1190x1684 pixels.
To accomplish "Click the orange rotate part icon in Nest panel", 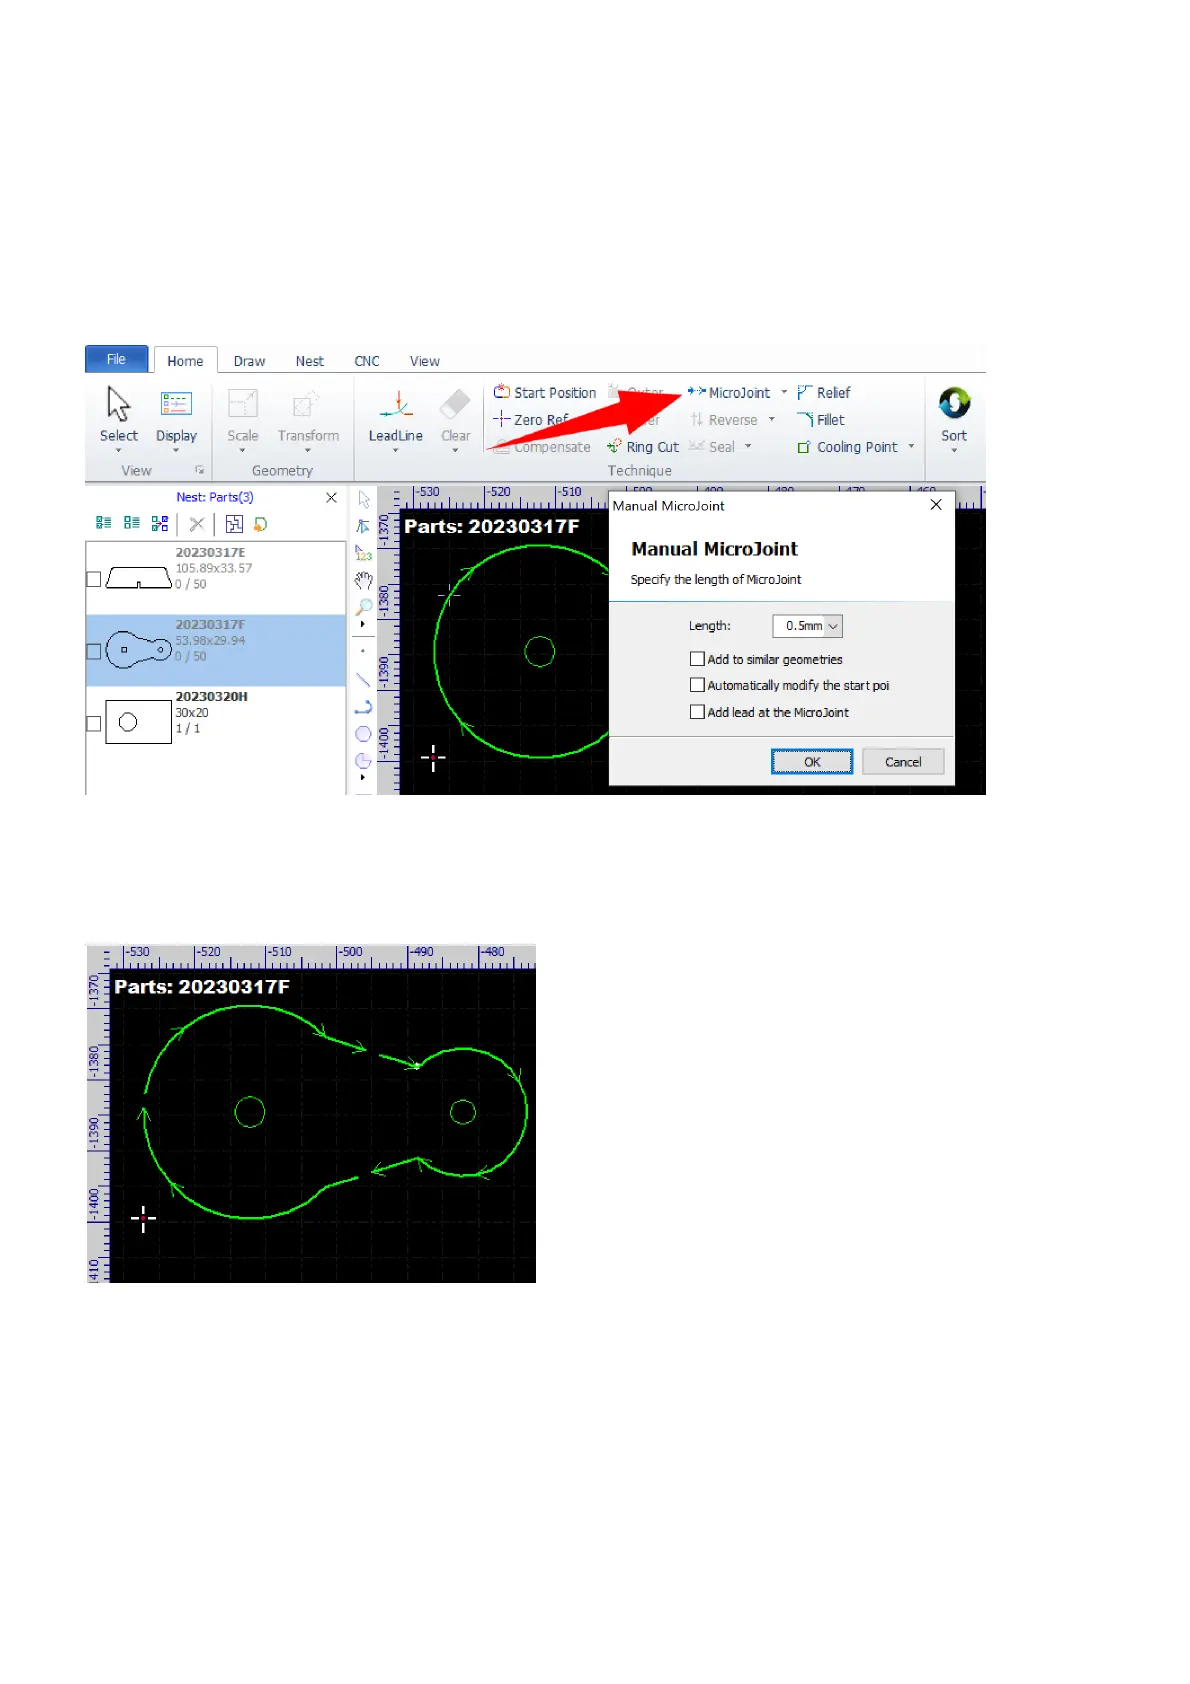I will pos(260,524).
